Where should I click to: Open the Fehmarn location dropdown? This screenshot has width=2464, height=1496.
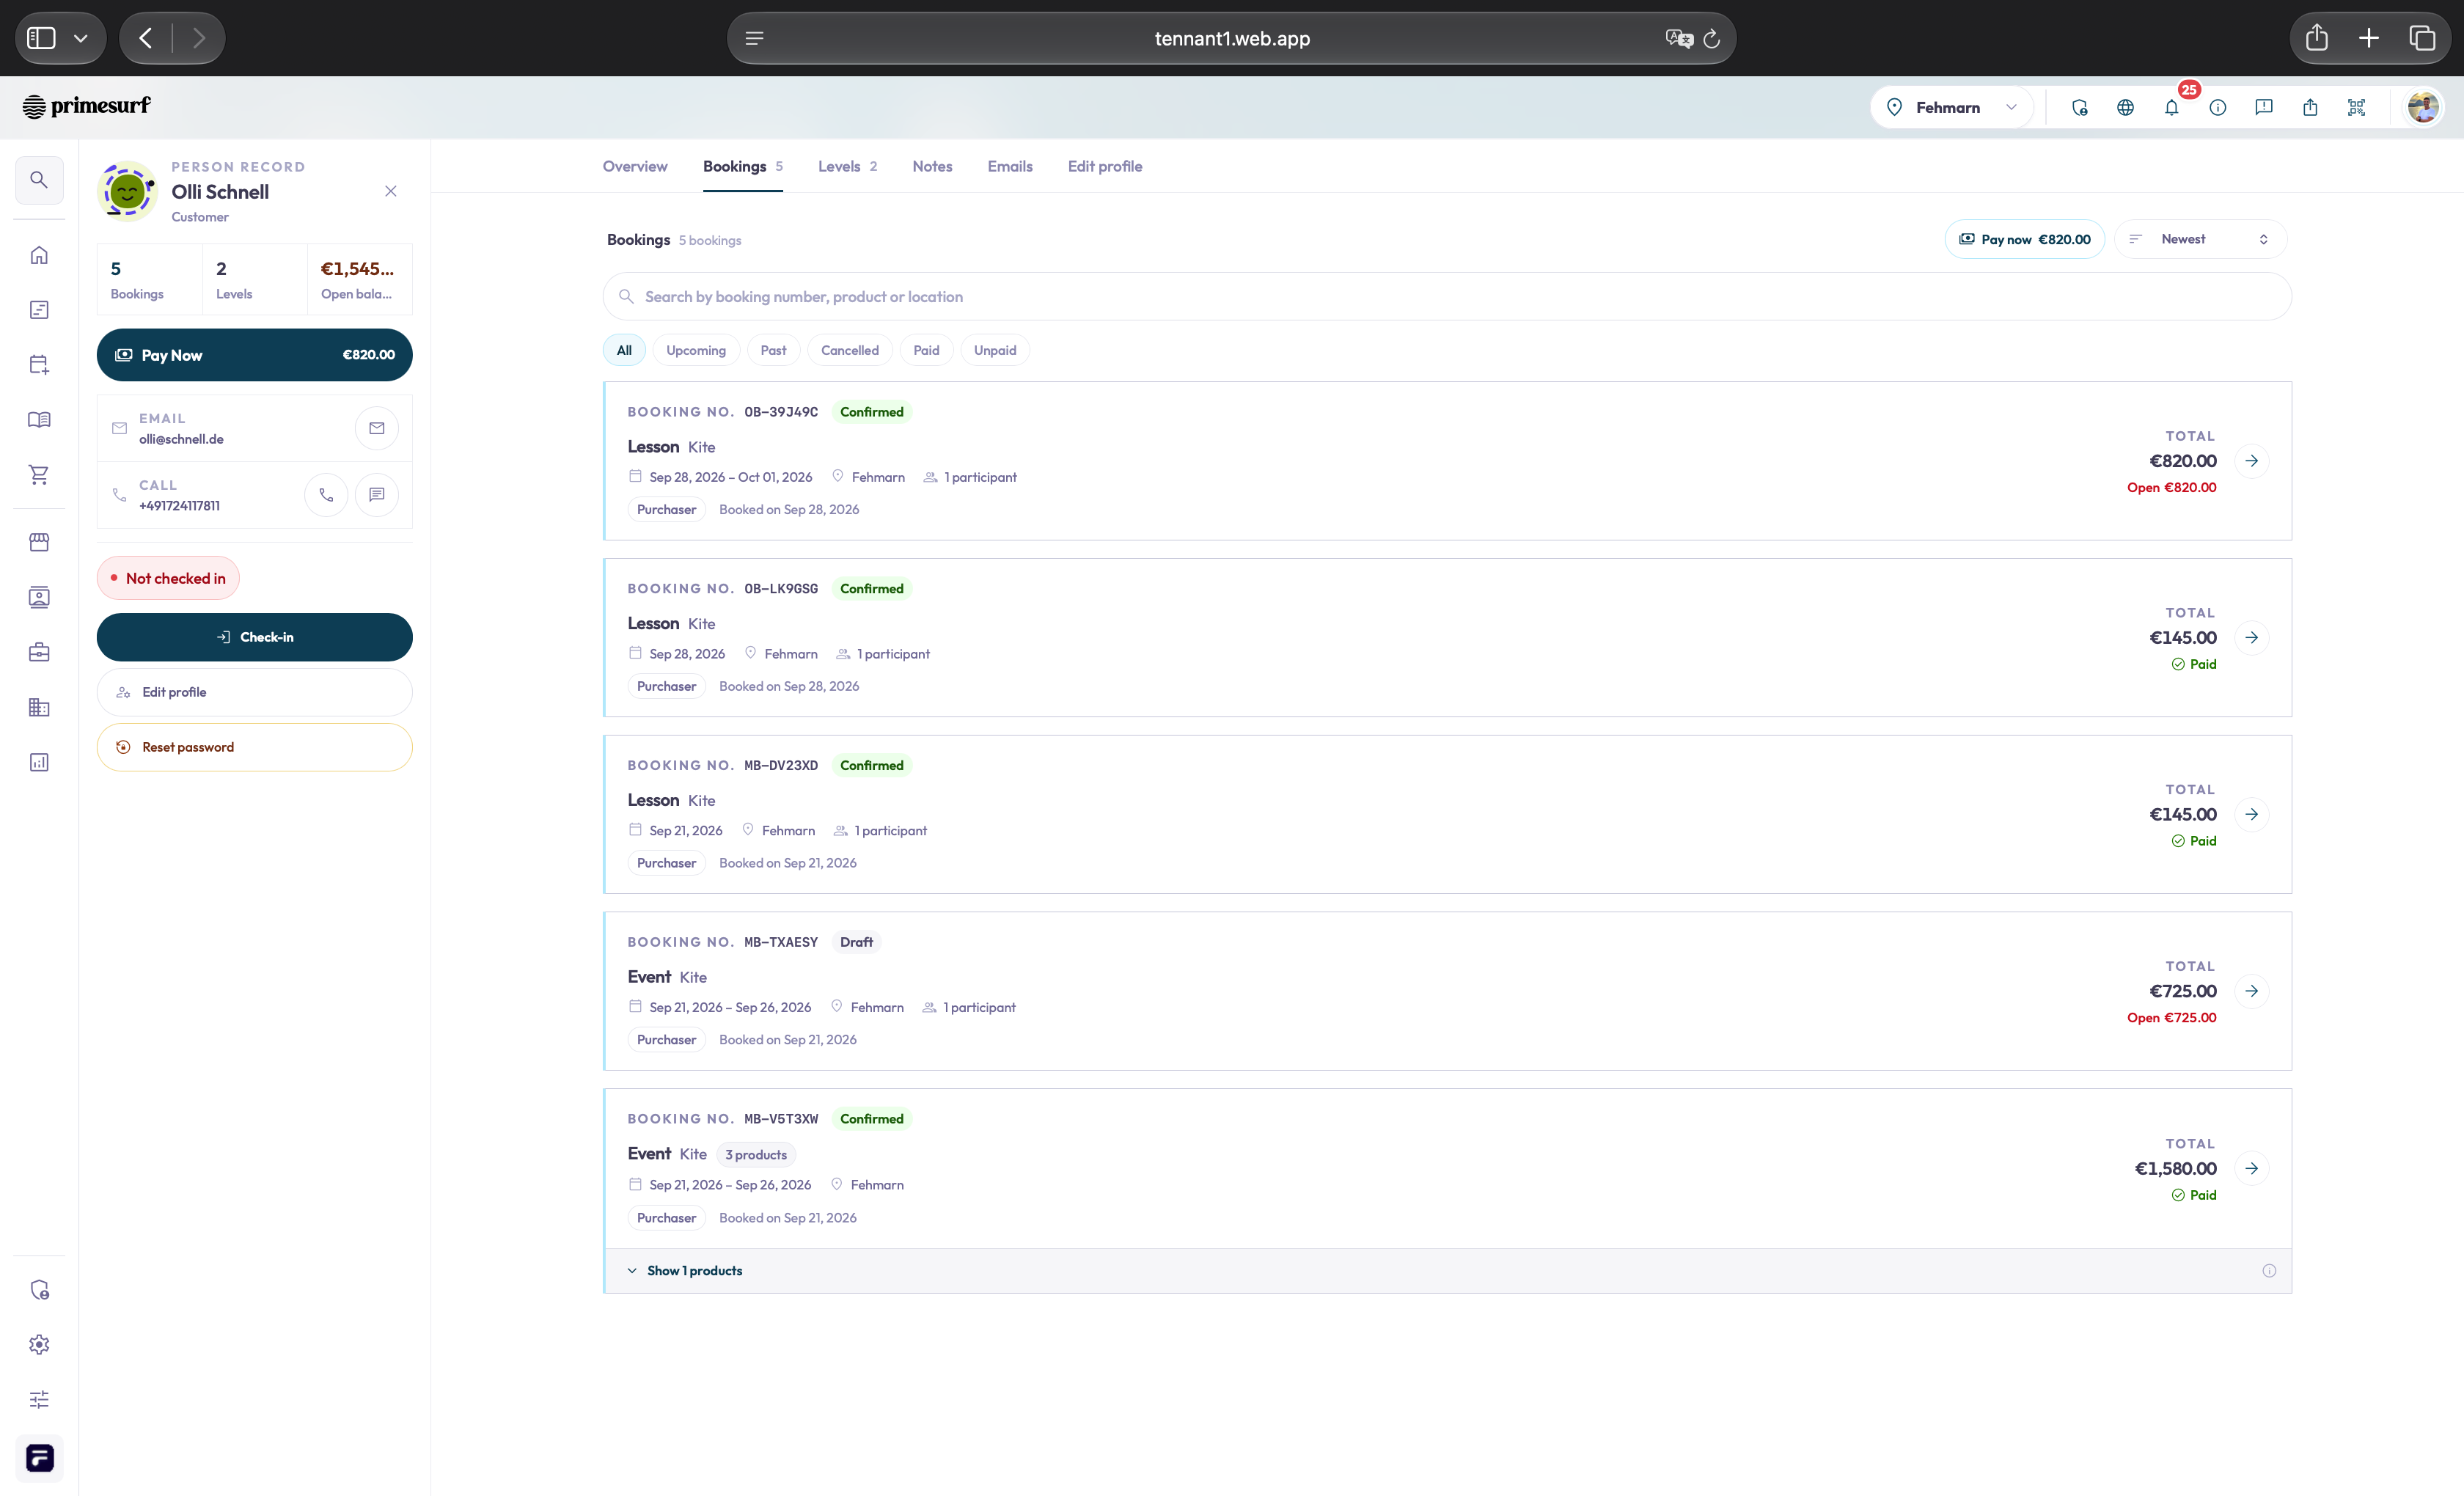click(x=1951, y=107)
